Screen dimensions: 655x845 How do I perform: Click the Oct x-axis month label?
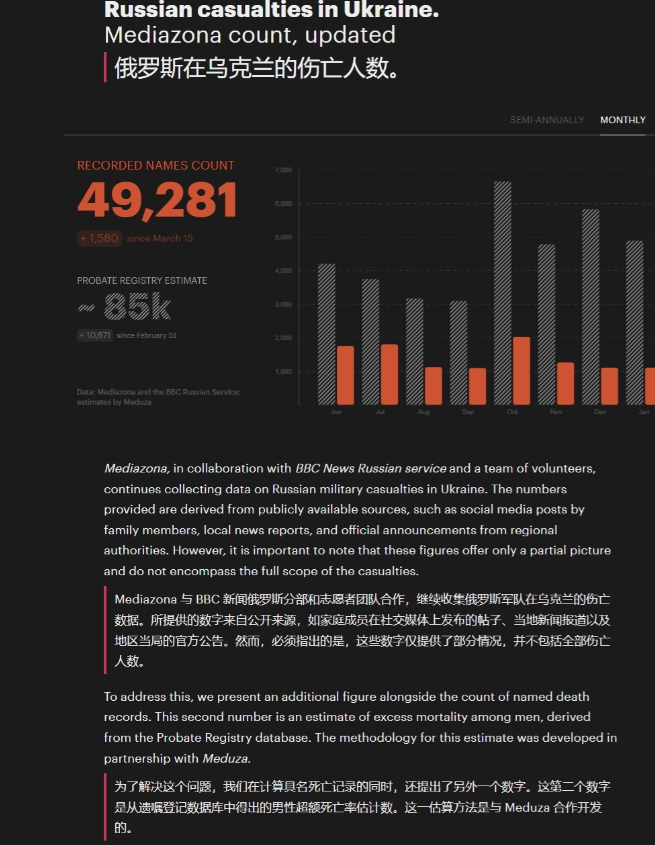tap(512, 412)
